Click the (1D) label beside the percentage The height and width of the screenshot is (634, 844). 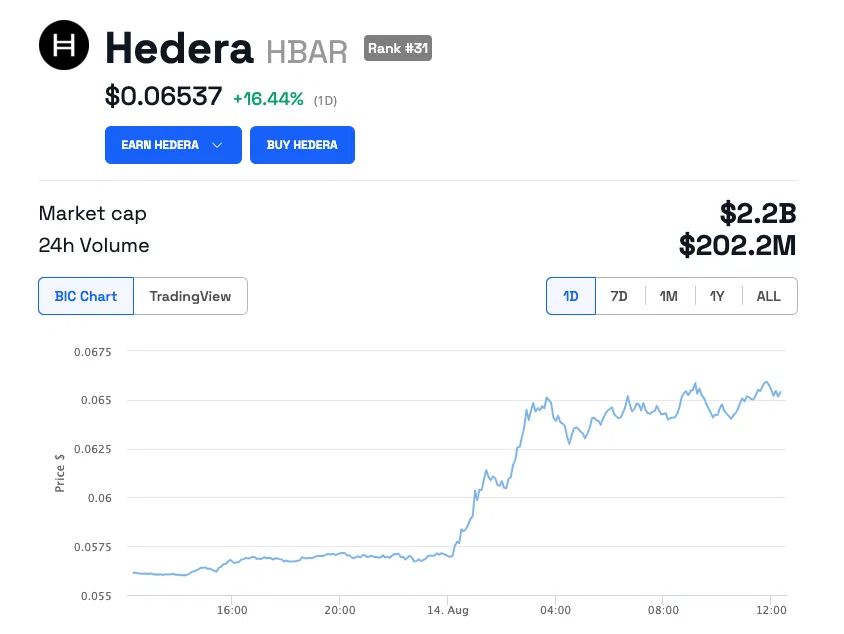click(326, 99)
